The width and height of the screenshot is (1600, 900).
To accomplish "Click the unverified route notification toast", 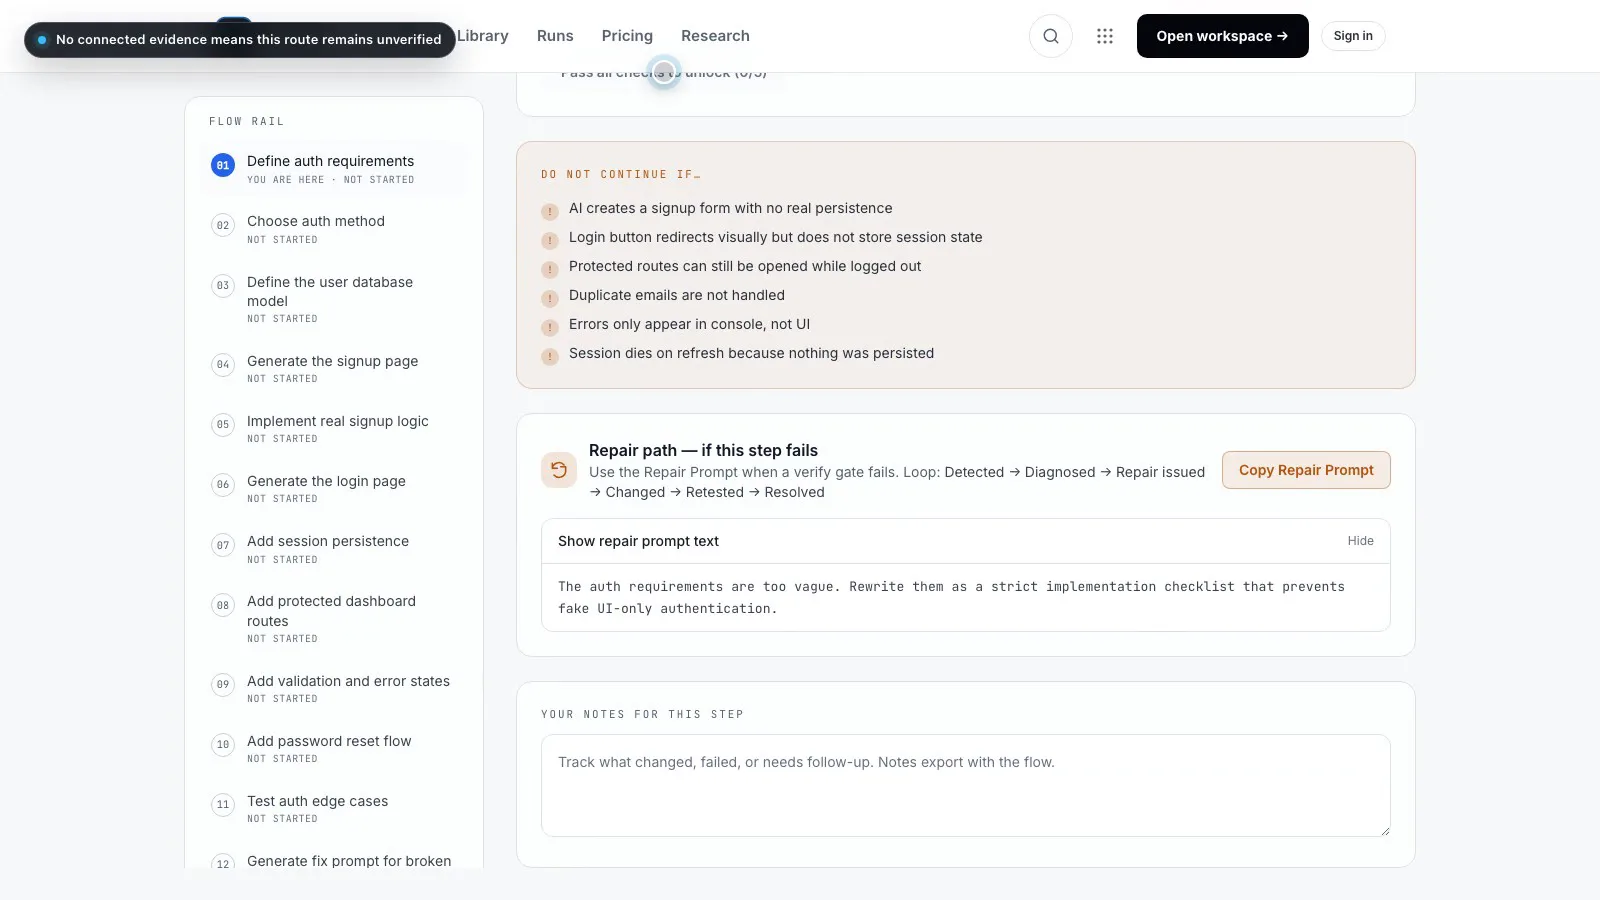I will tap(240, 40).
